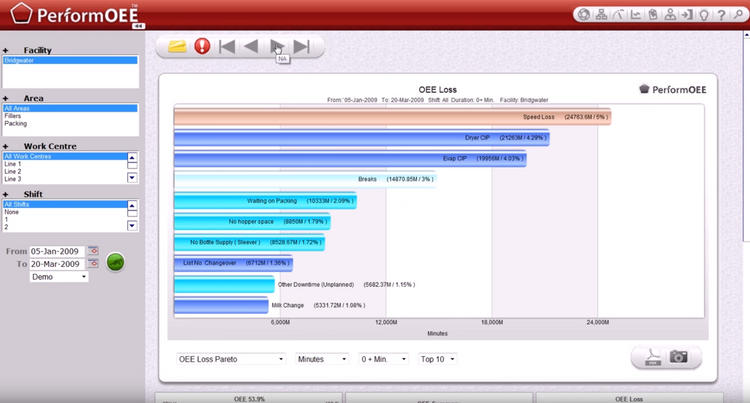Open the hierarchy tree icon
750x403 pixels.
(x=601, y=14)
